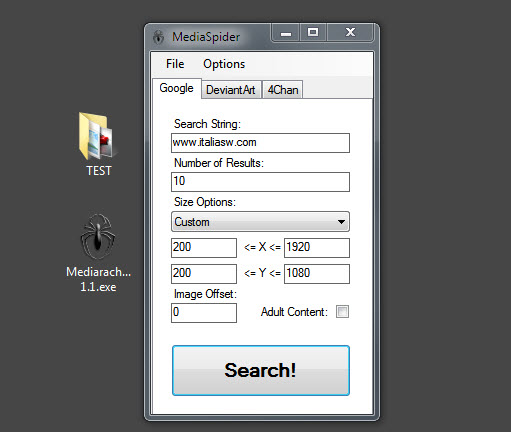Click the Search String input field
Viewport: 511px width, 432px height.
coord(260,143)
